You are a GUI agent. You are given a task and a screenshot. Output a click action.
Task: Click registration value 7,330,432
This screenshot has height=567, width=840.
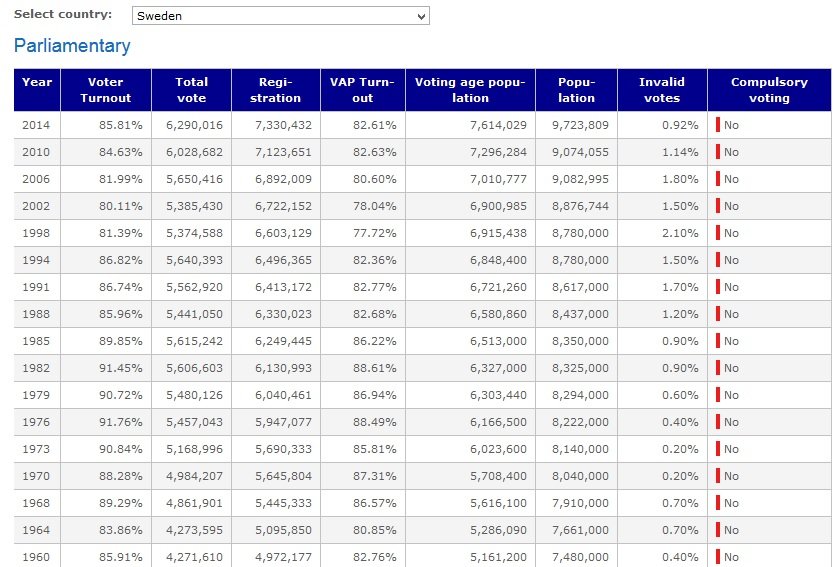(x=283, y=125)
